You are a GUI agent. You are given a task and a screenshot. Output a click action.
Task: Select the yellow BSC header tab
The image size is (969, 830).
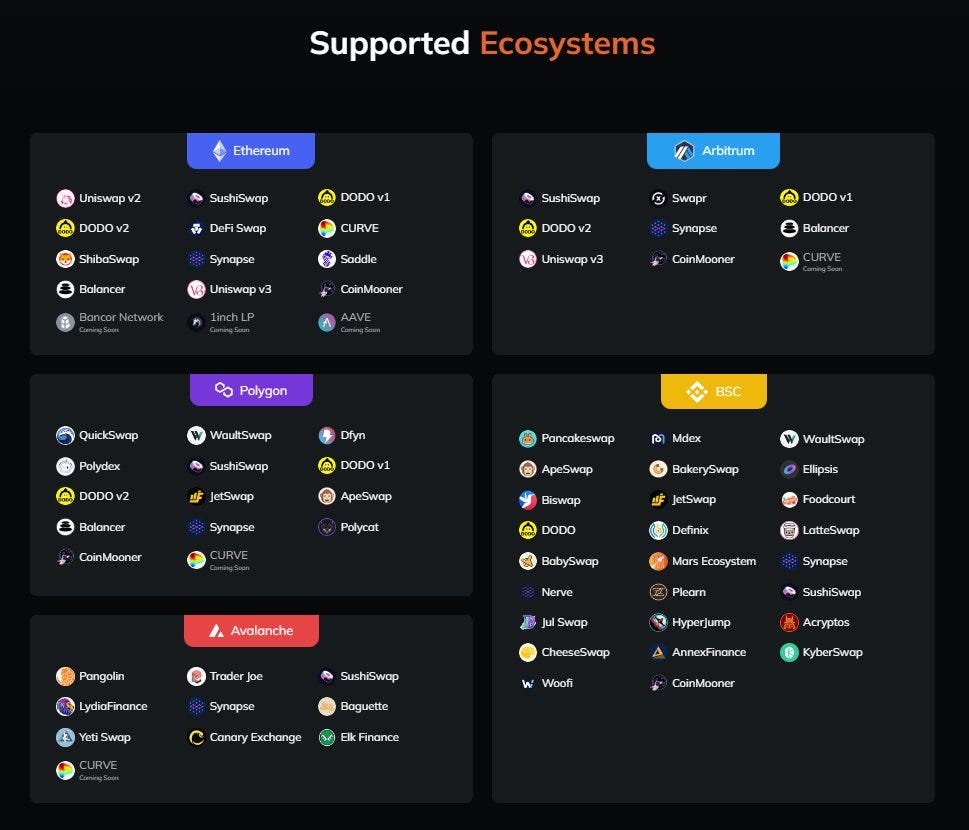pos(714,391)
